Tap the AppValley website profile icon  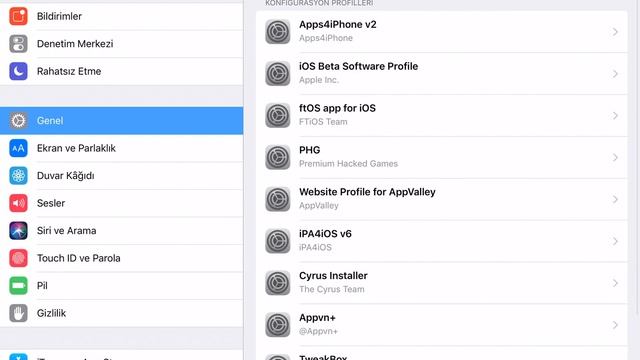coord(278,199)
